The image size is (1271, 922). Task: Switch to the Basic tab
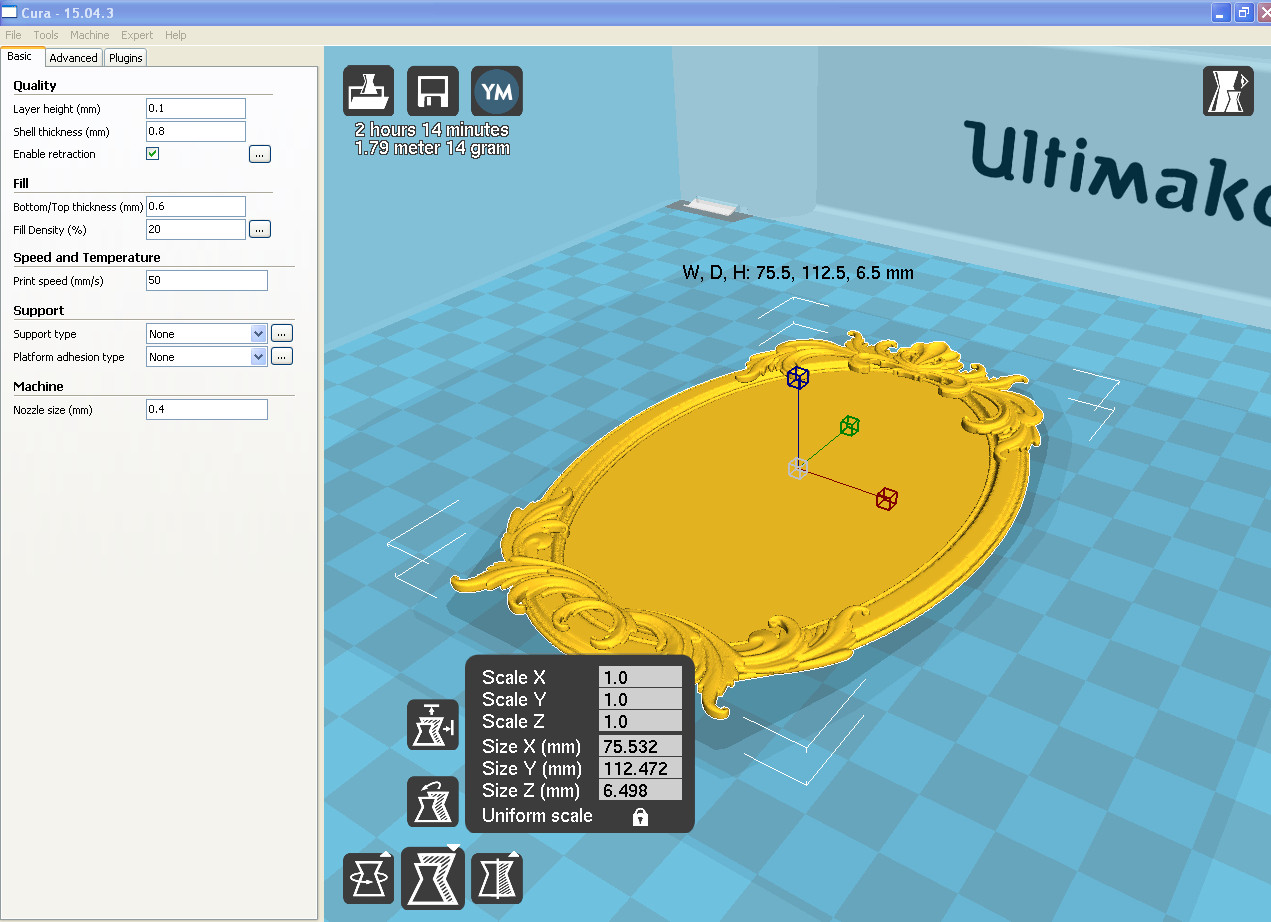click(x=20, y=57)
